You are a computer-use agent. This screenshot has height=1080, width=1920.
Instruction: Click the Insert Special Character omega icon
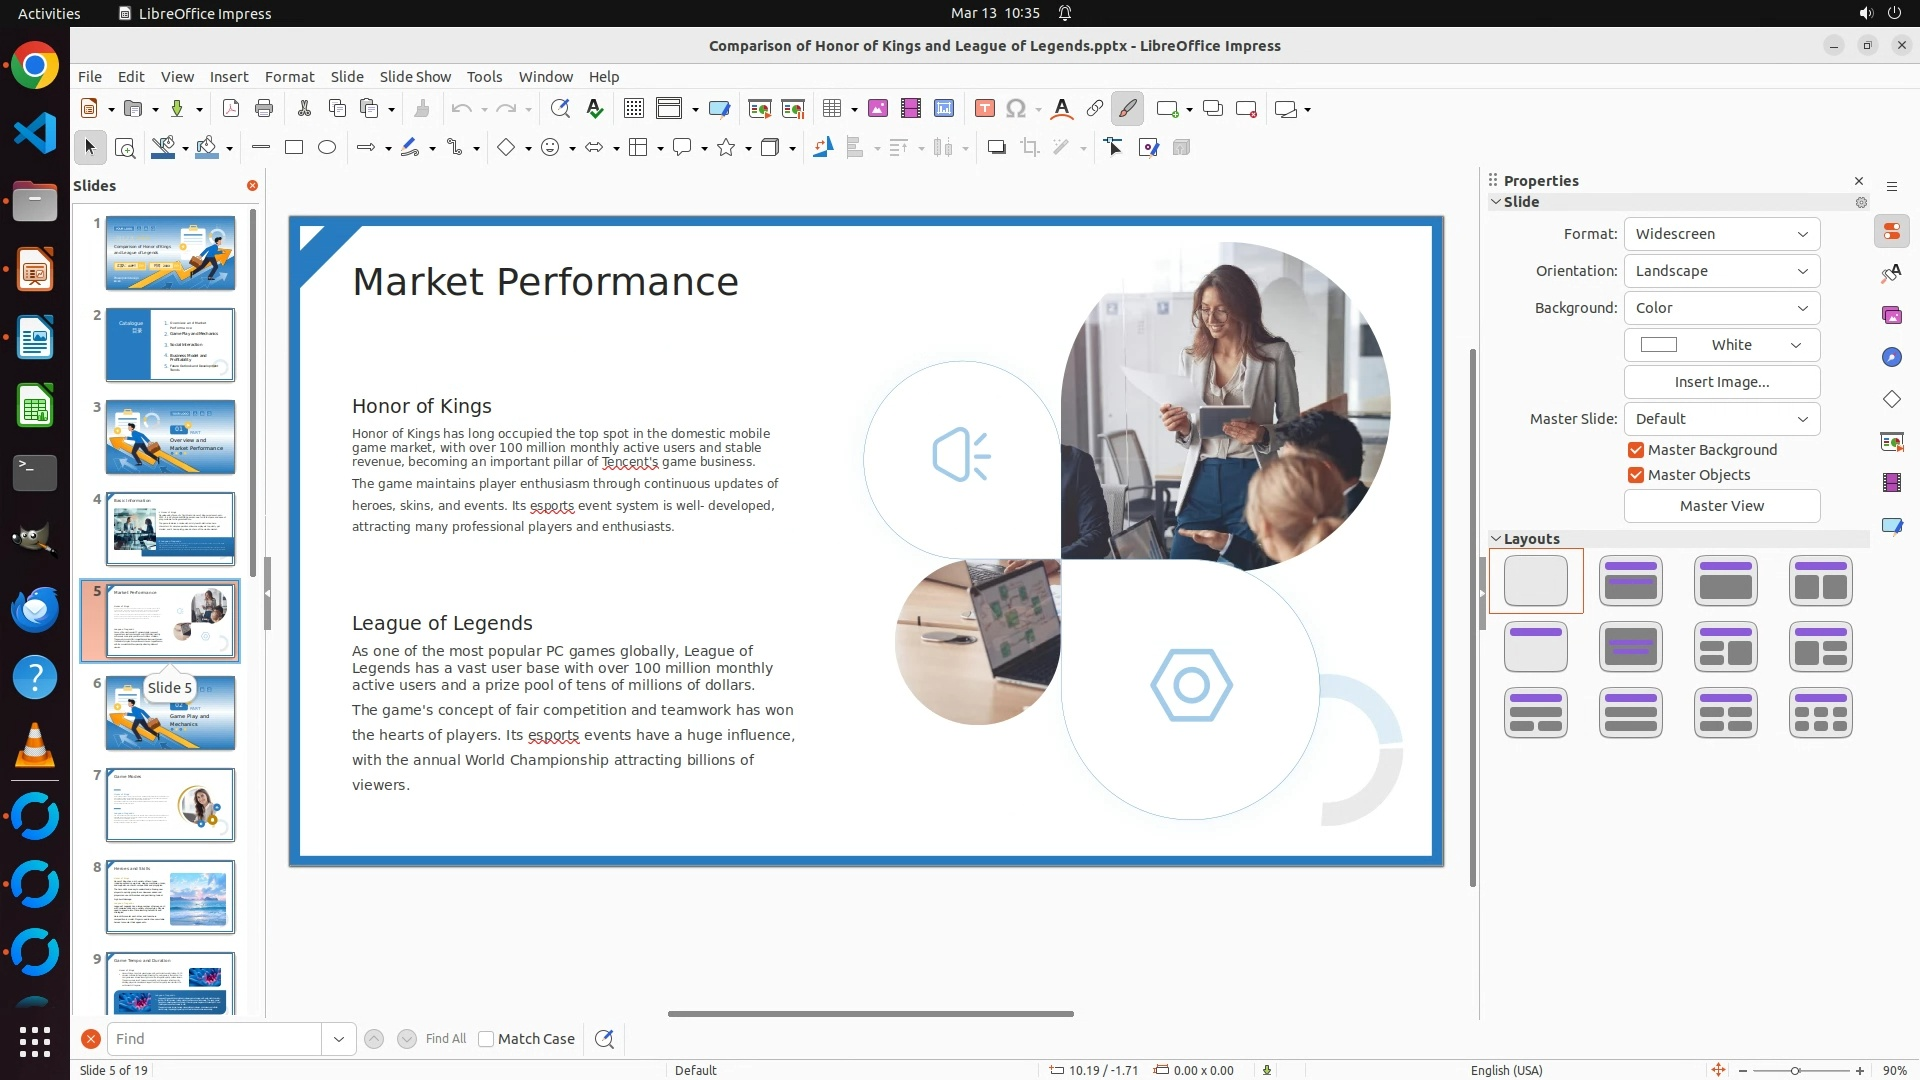[x=1016, y=109]
